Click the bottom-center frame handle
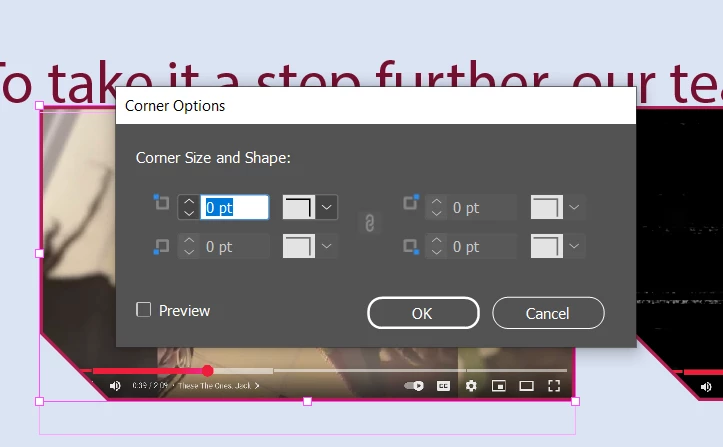 (x=308, y=401)
